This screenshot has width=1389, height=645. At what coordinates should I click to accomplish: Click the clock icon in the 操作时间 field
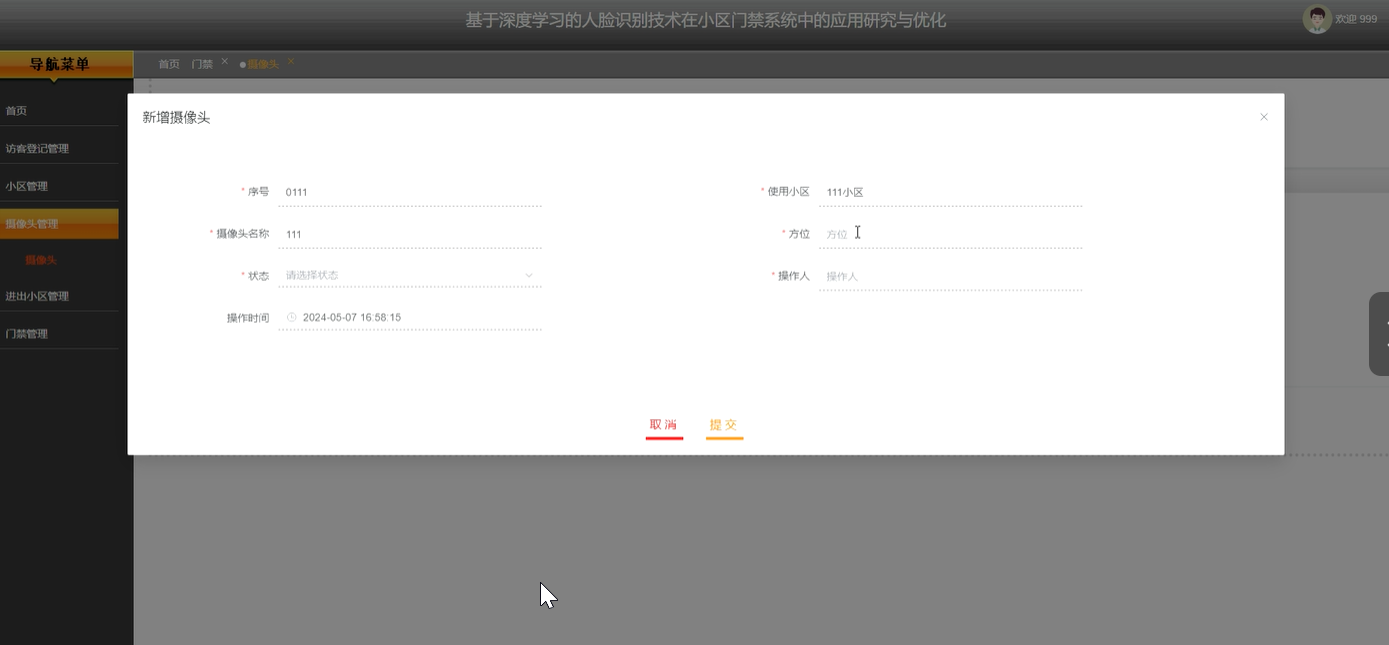click(292, 317)
